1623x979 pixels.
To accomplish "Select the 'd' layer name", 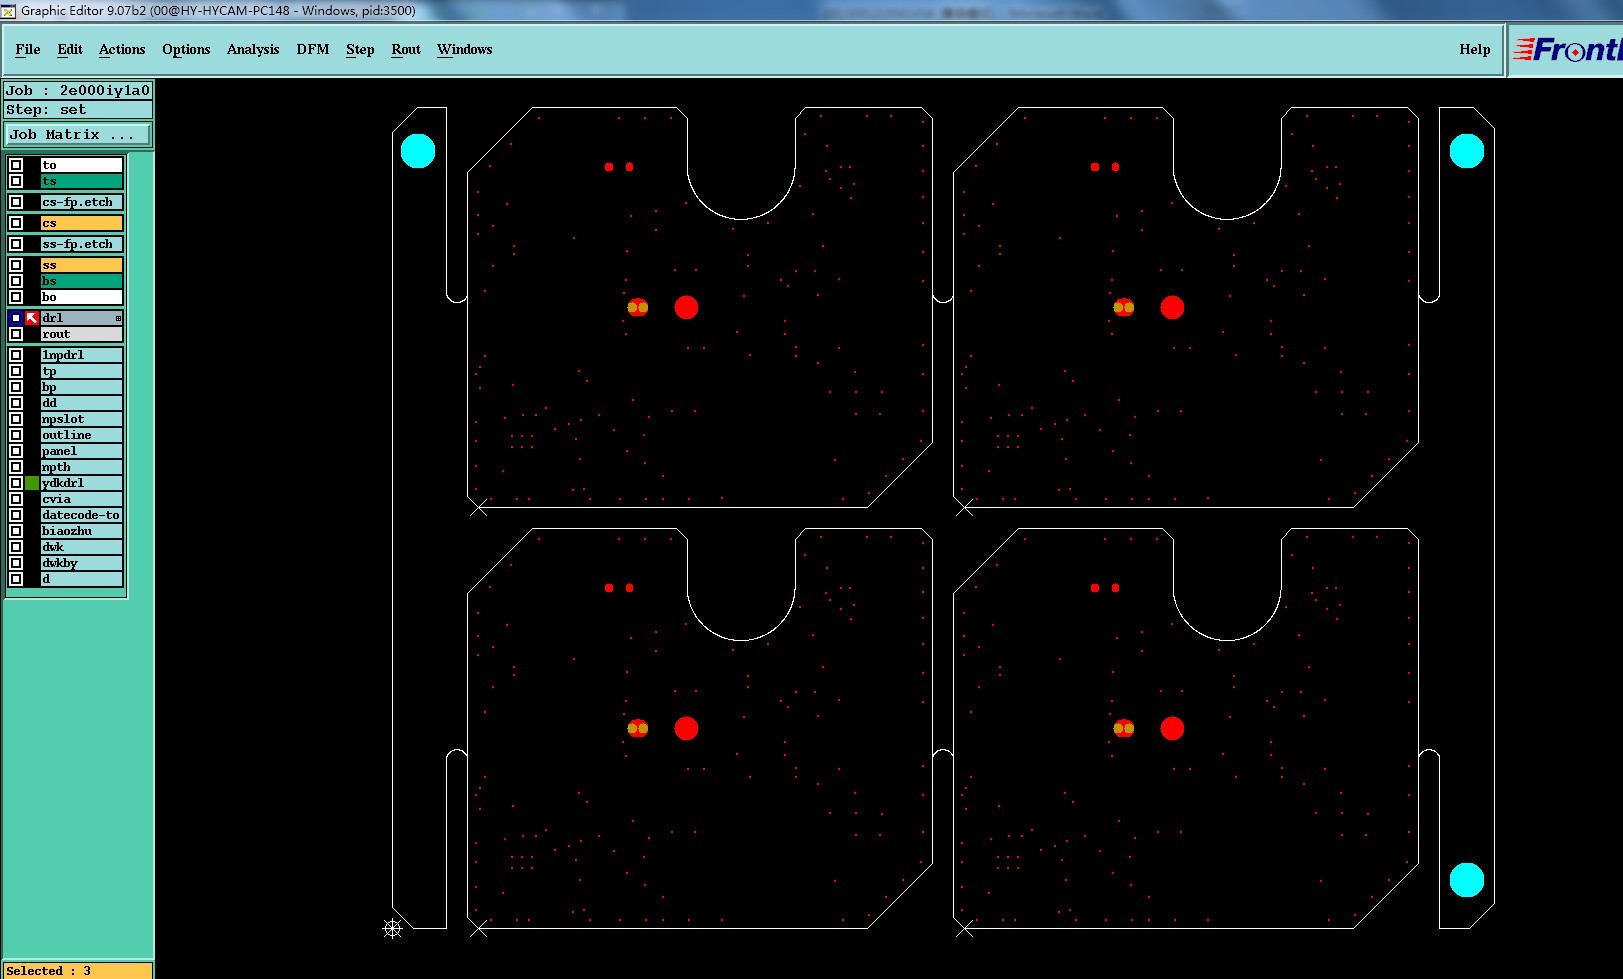I will 82,579.
